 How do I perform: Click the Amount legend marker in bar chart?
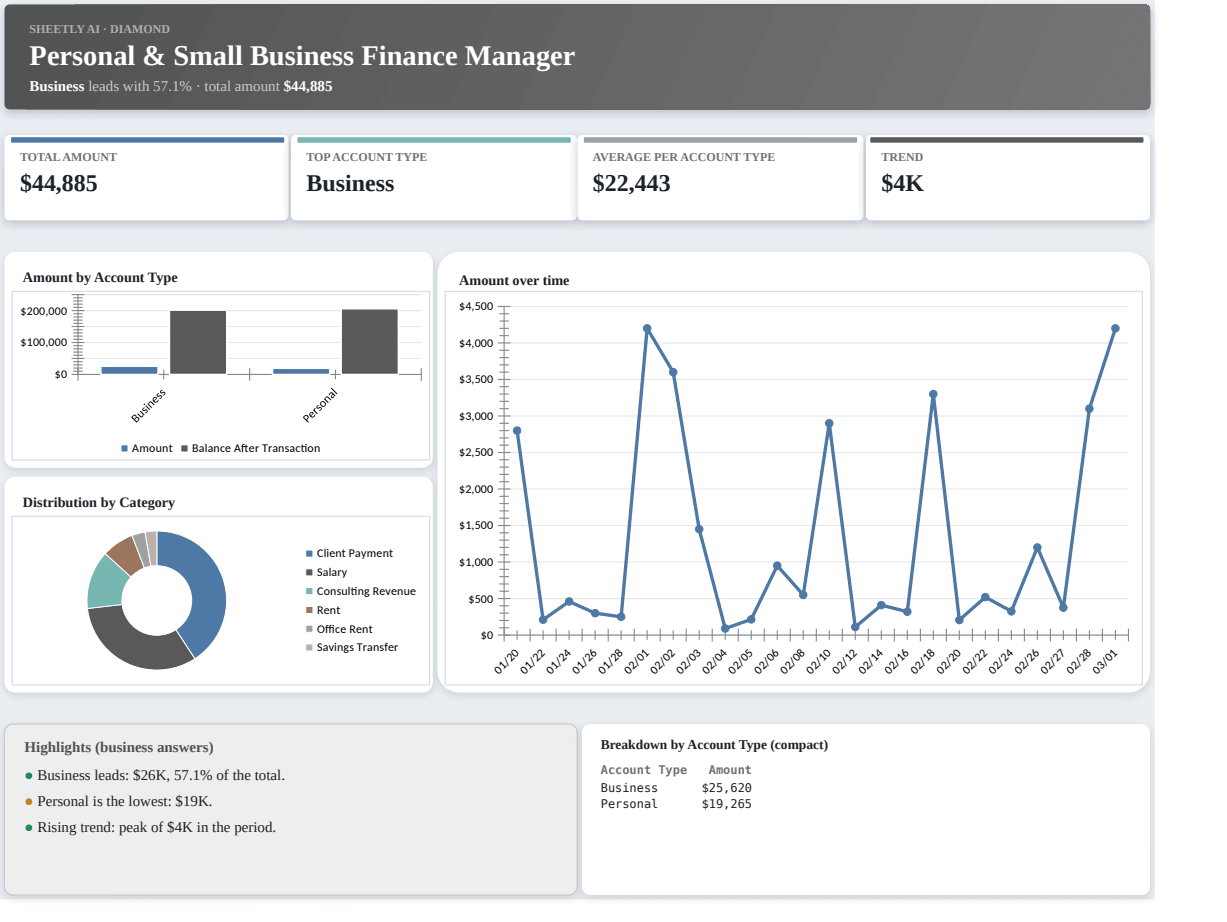coord(125,448)
